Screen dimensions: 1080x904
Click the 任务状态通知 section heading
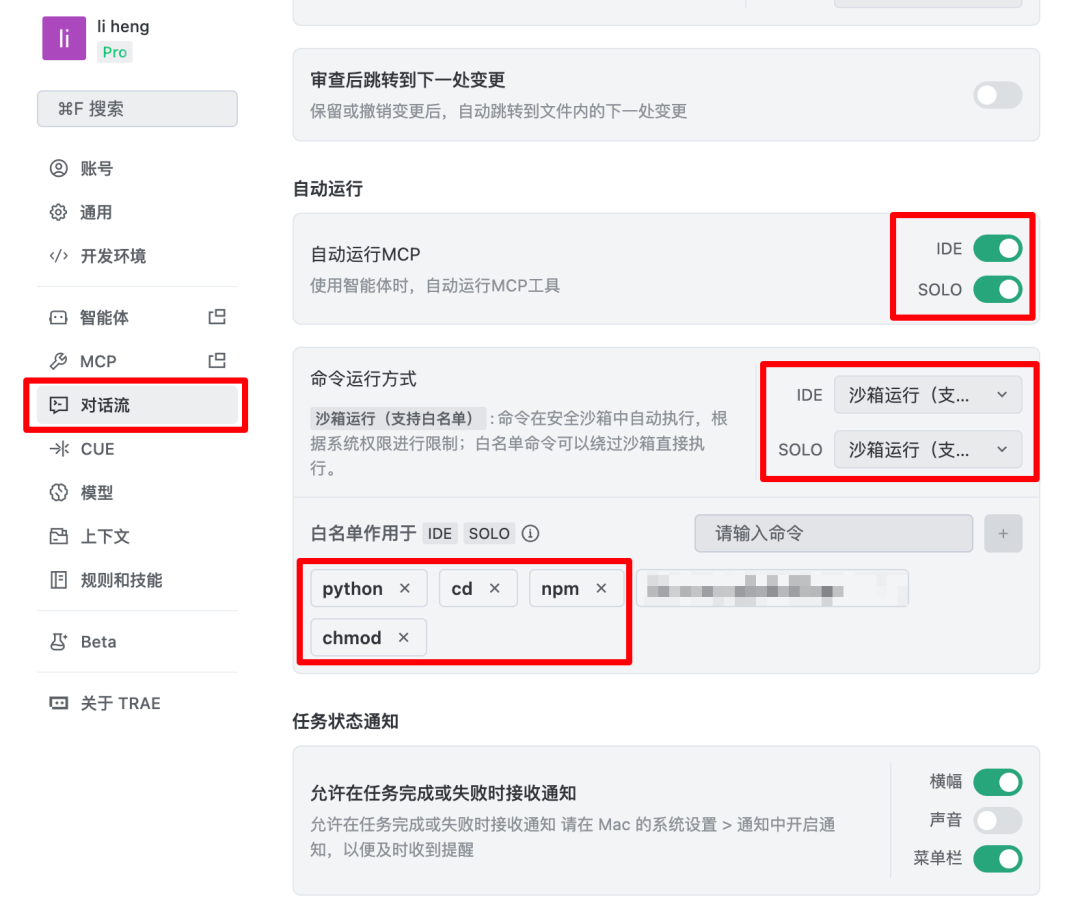pos(346,721)
